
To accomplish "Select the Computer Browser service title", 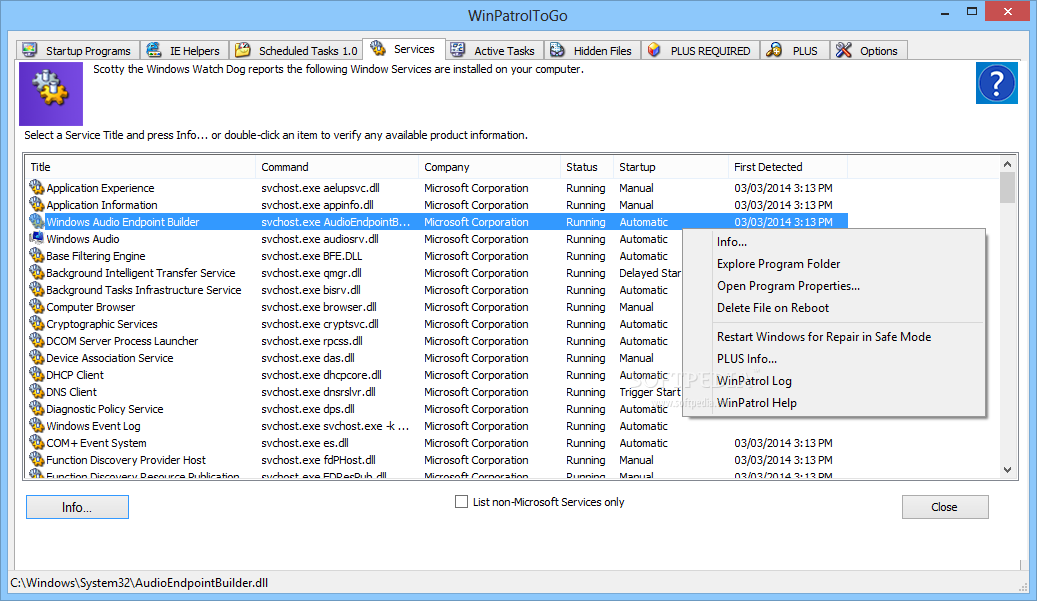I will click(91, 307).
